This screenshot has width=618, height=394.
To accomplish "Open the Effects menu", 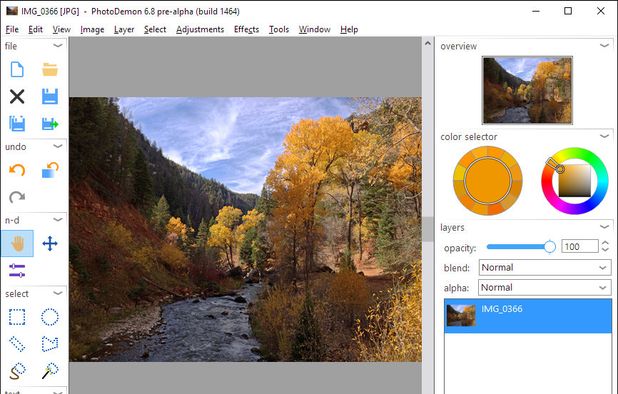I will [x=246, y=30].
